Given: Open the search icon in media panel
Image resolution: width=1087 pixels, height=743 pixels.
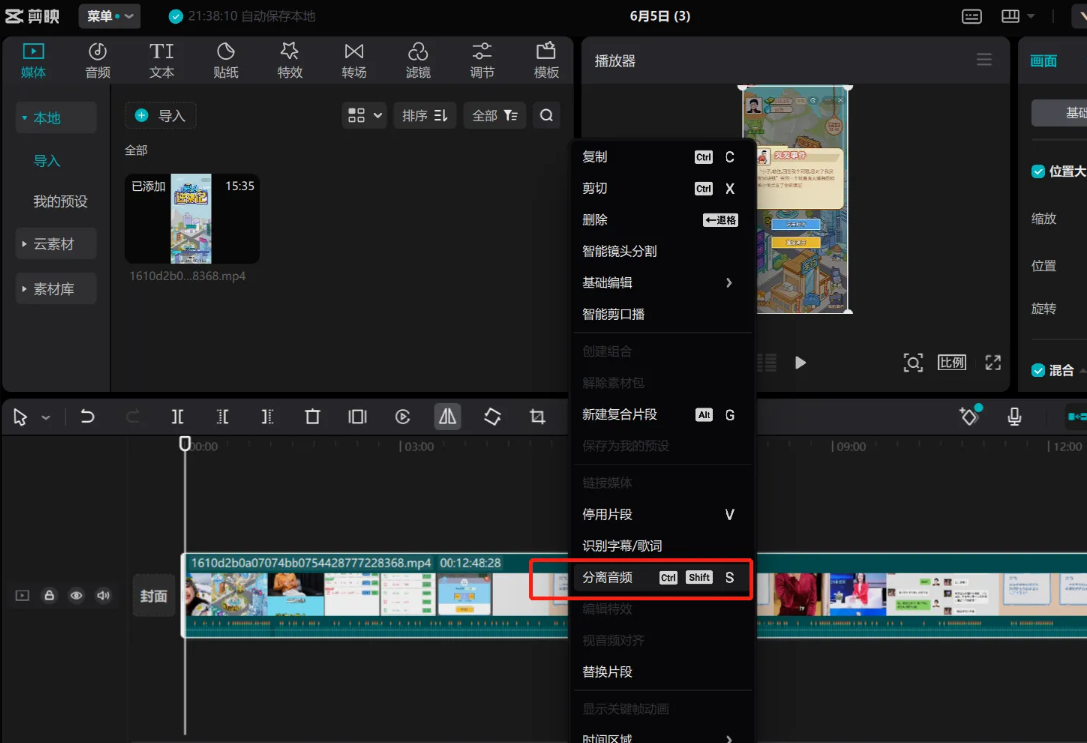Looking at the screenshot, I should tap(546, 116).
